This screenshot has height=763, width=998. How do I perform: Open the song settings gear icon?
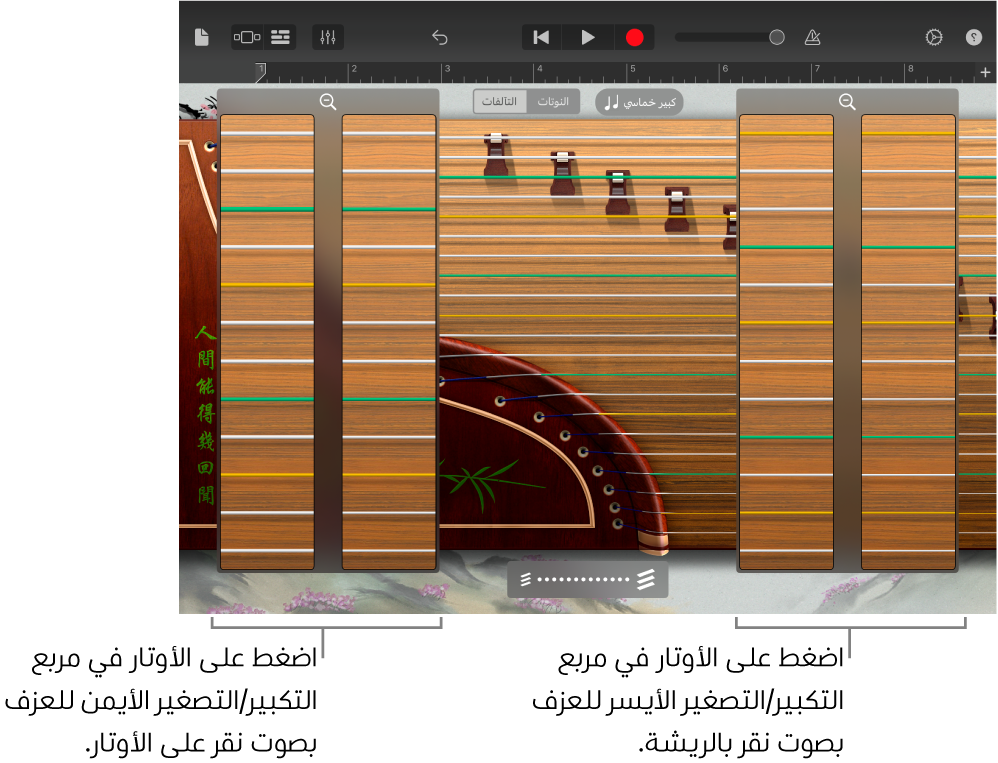coord(932,37)
